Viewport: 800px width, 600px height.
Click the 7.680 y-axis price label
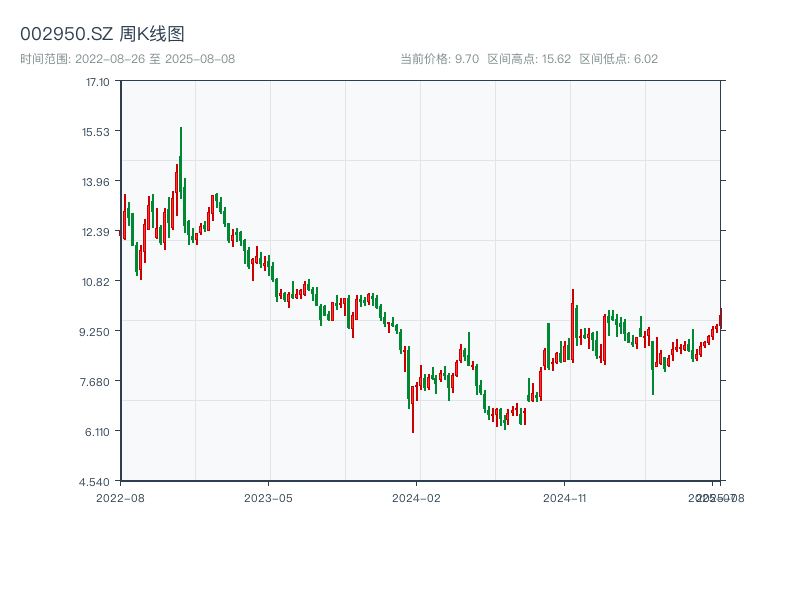(x=96, y=381)
